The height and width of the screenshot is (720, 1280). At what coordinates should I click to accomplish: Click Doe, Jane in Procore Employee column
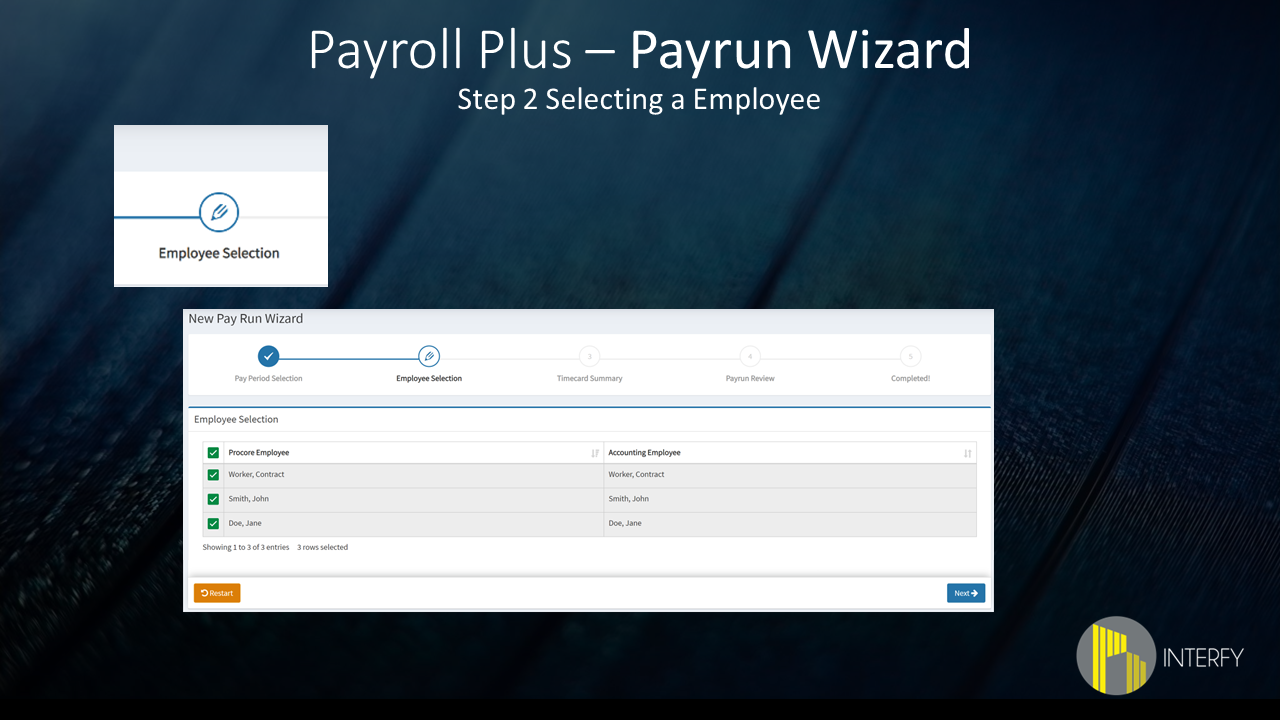click(245, 523)
